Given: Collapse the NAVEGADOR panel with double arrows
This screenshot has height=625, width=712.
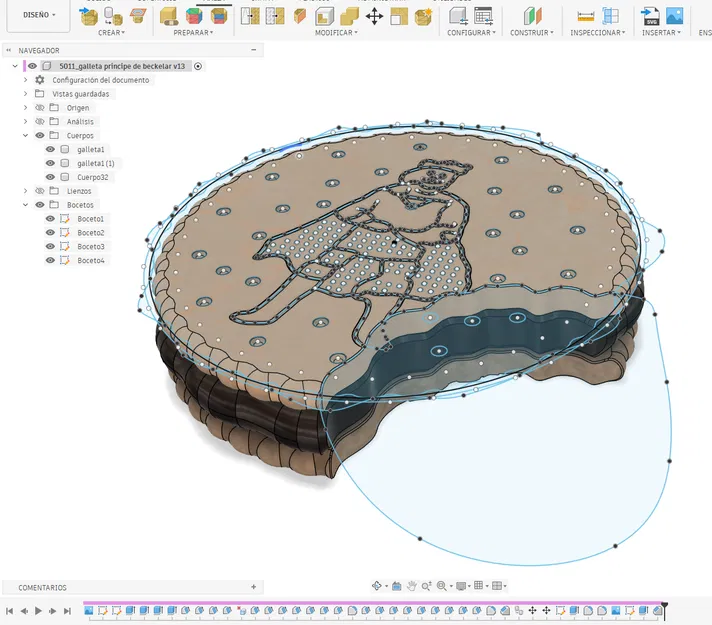Looking at the screenshot, I should [x=9, y=50].
